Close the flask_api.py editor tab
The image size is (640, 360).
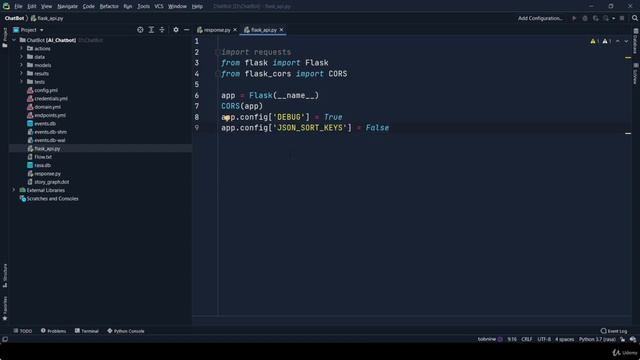tap(281, 30)
